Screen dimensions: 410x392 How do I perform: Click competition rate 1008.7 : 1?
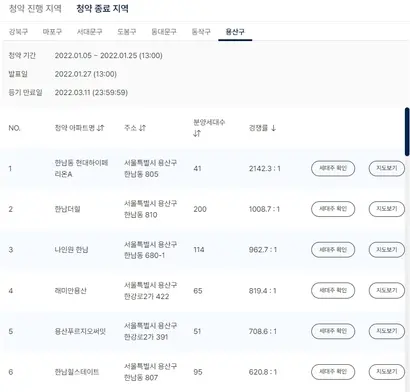tap(264, 209)
